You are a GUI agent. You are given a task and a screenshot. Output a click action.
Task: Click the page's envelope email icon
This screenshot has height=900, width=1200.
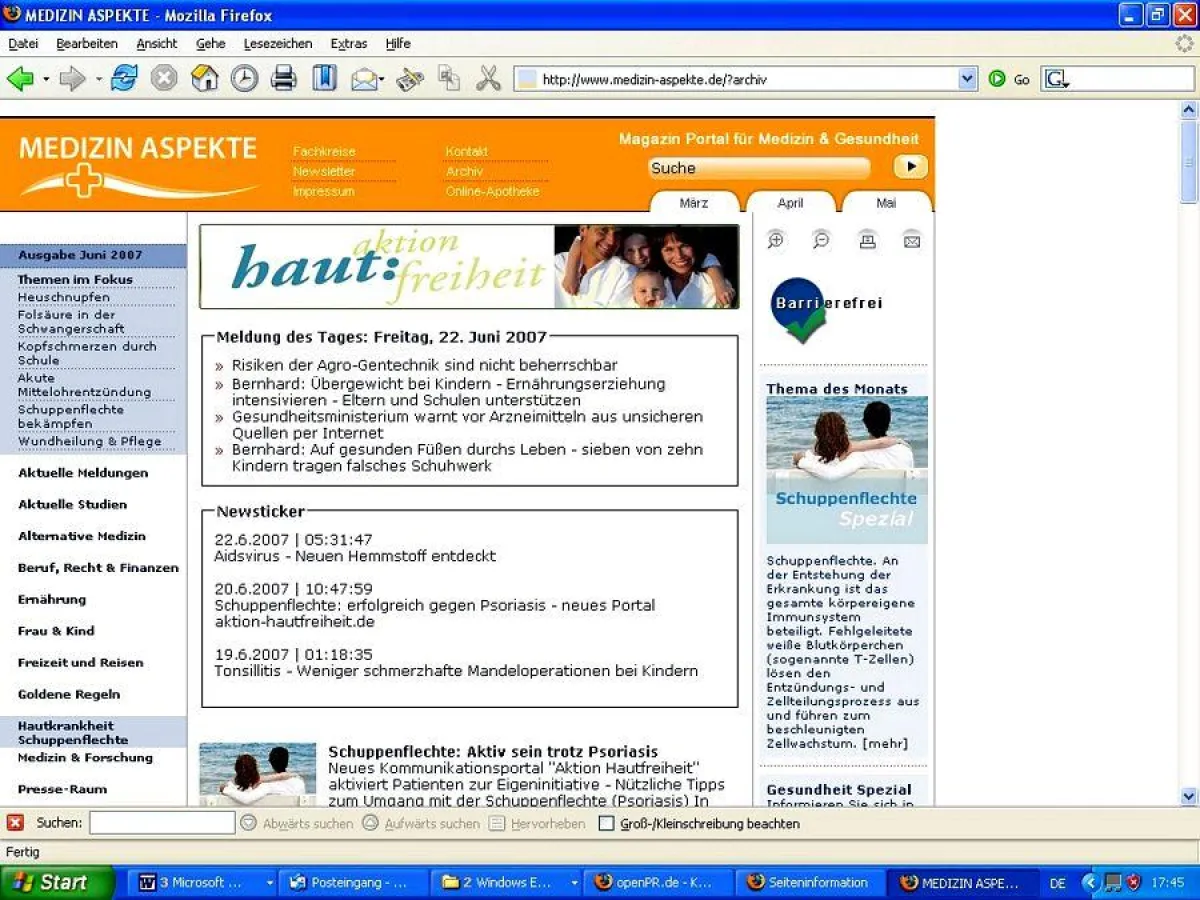912,240
